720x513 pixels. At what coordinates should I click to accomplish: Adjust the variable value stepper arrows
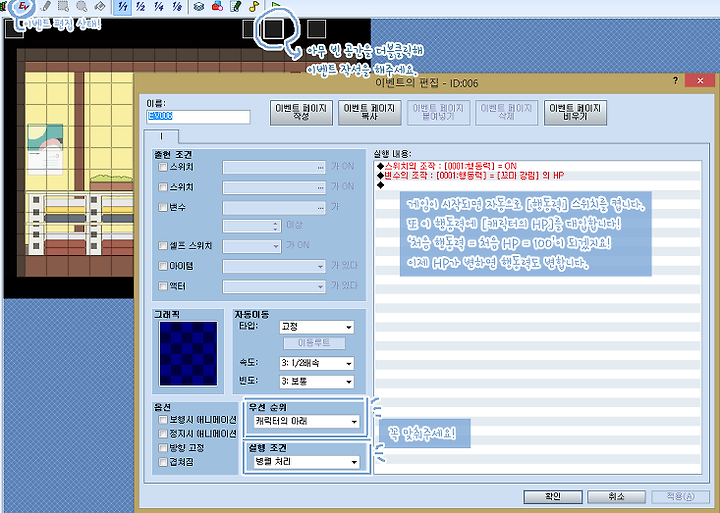(276, 226)
